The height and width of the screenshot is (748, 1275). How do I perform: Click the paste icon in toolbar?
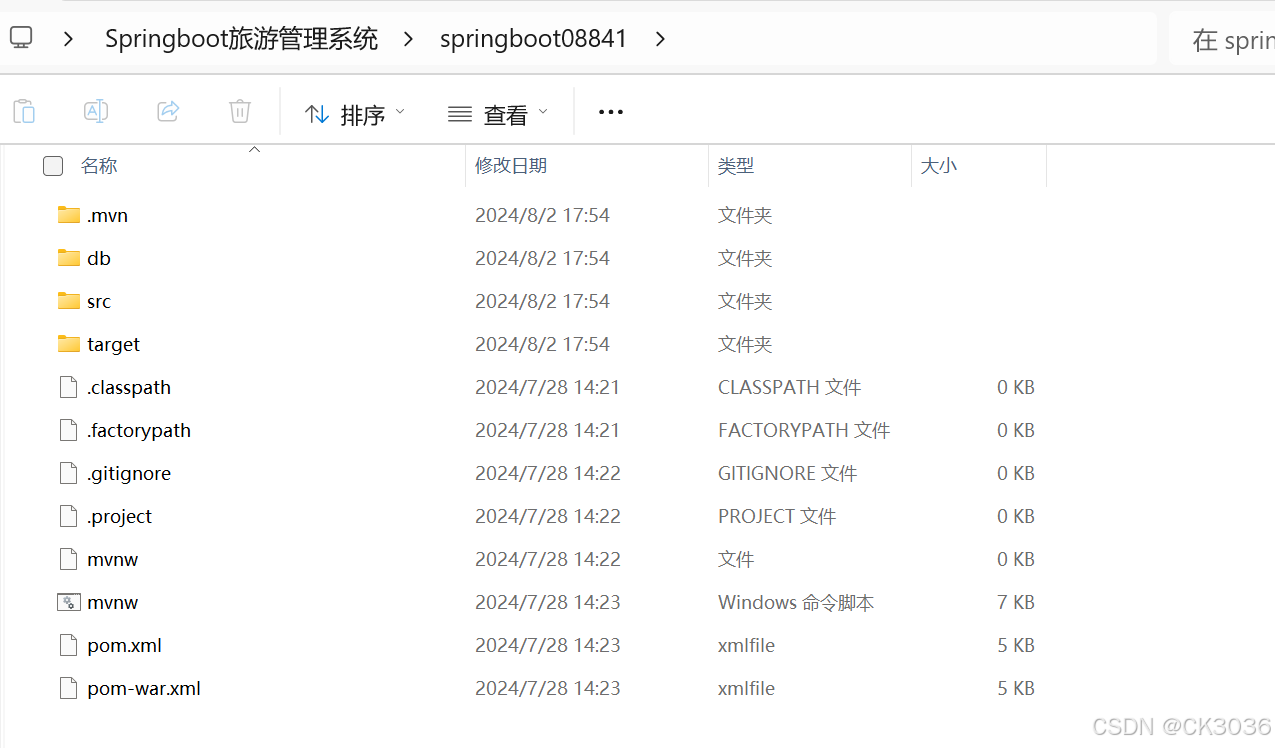(x=24, y=111)
